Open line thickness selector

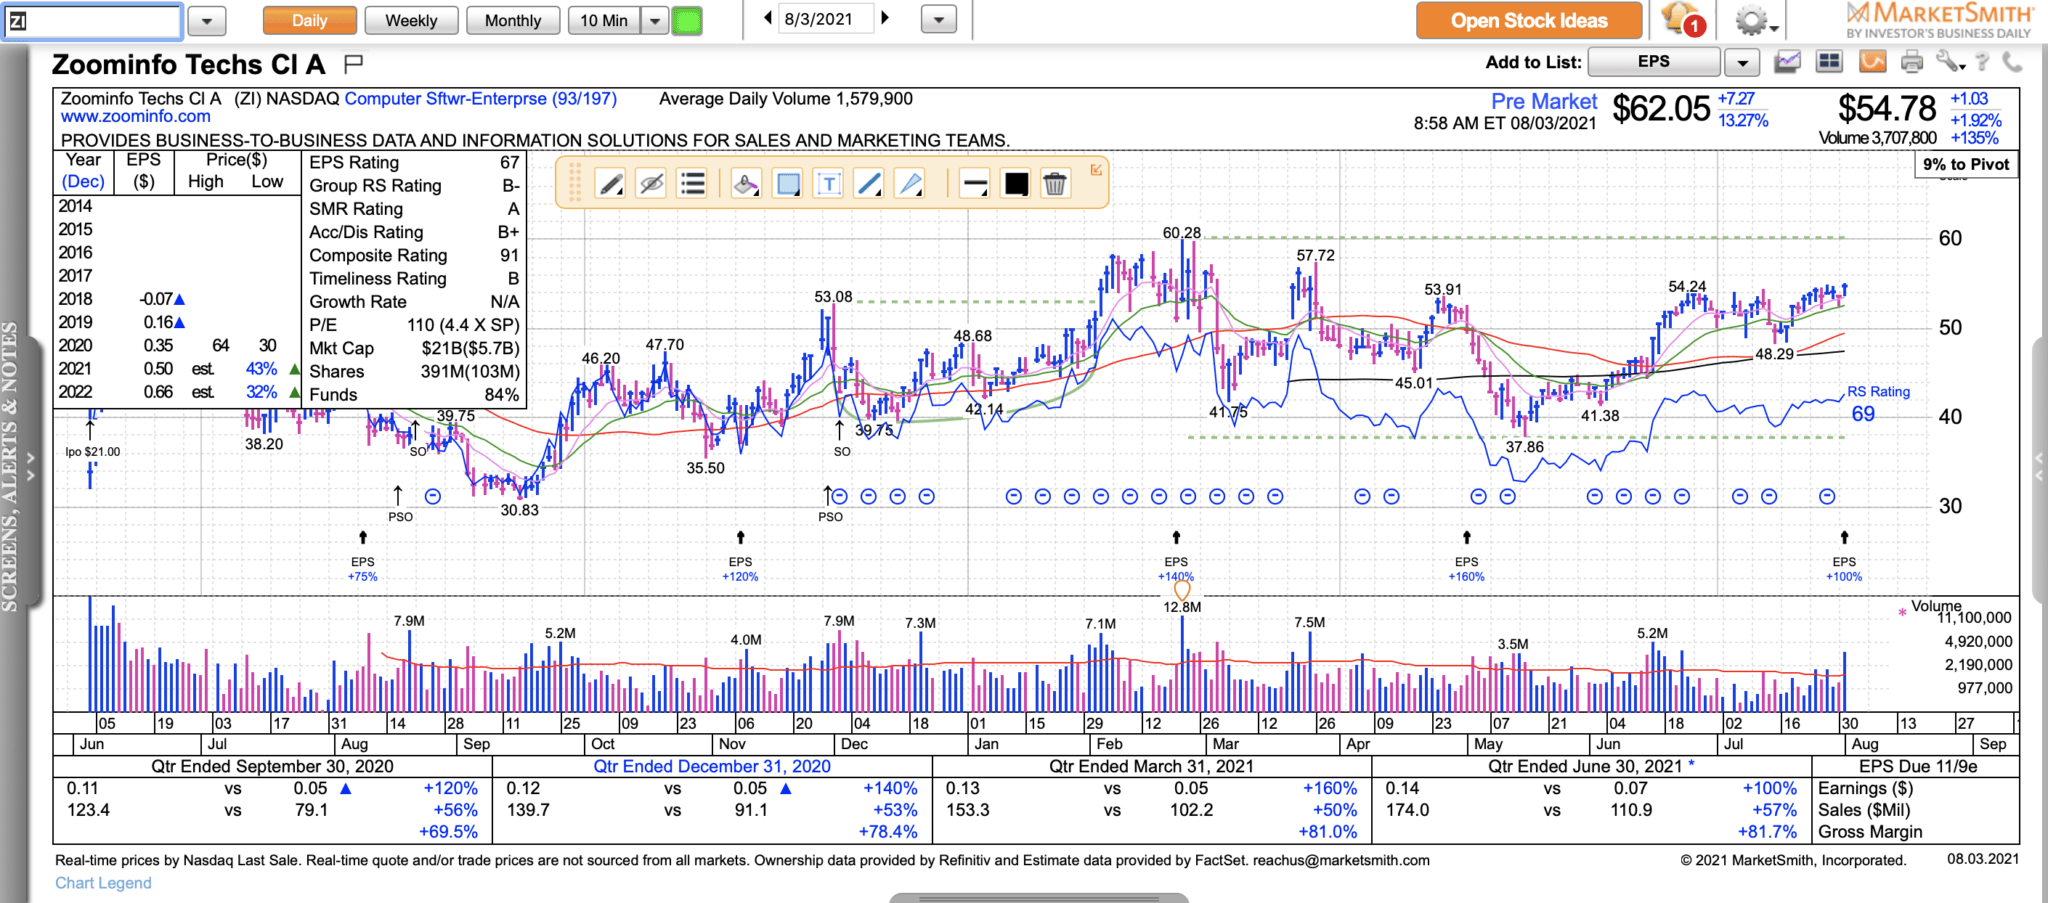tap(974, 184)
